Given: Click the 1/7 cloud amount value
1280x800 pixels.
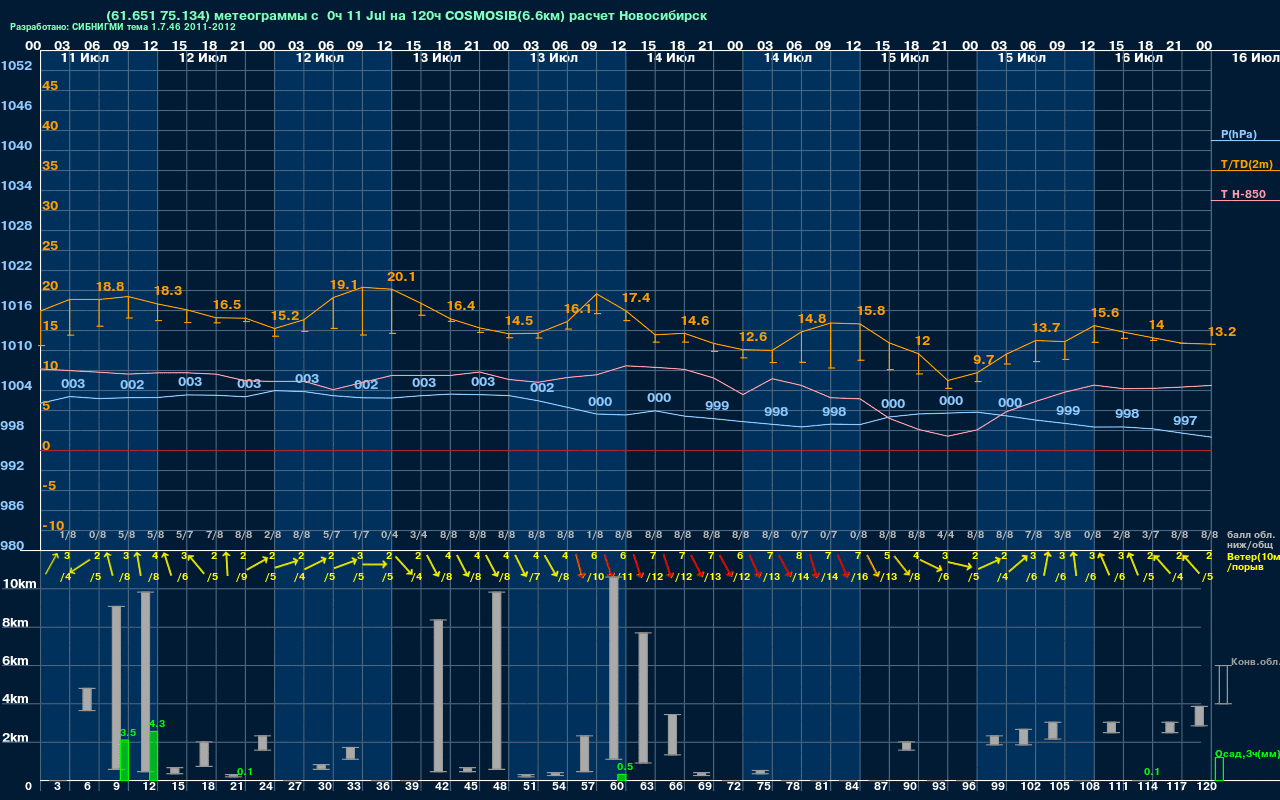Looking at the screenshot, I should 360,535.
